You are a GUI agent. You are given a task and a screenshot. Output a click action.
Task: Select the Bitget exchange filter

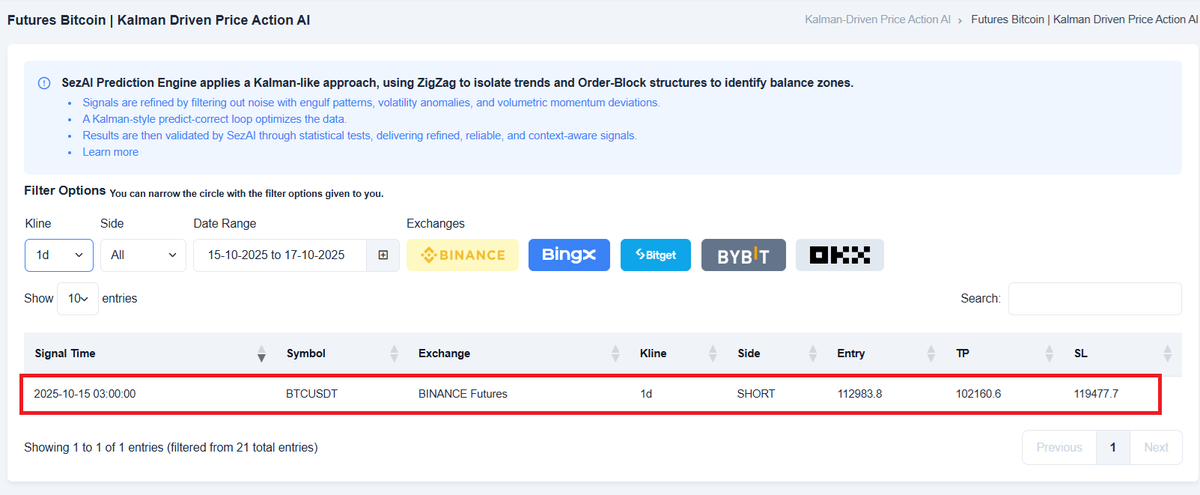[x=655, y=255]
